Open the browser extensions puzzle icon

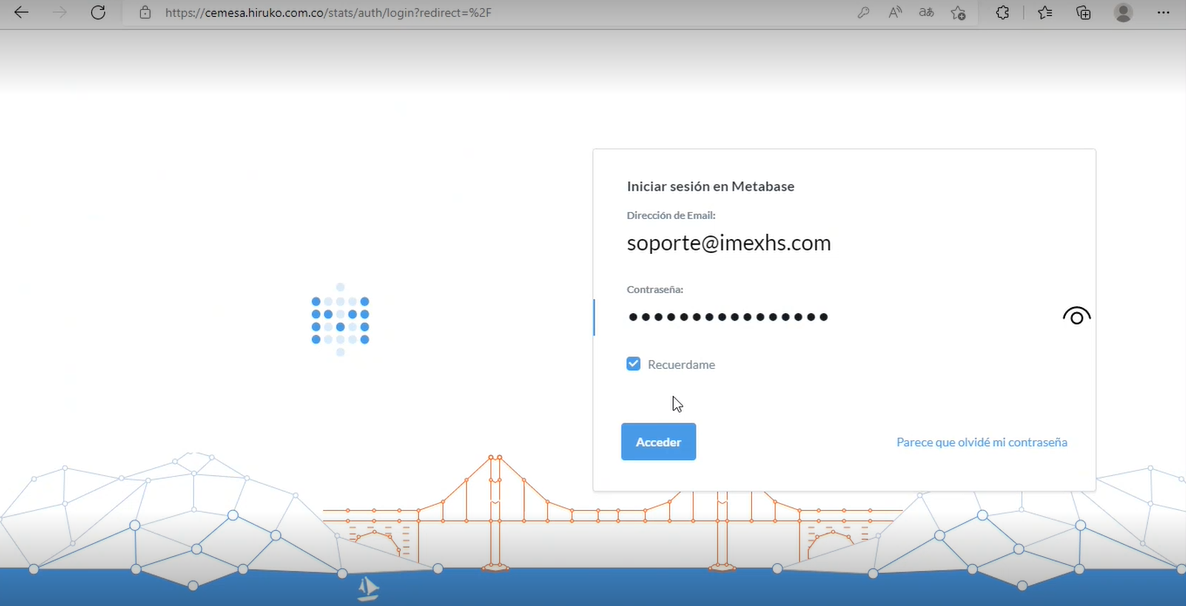click(x=1002, y=13)
